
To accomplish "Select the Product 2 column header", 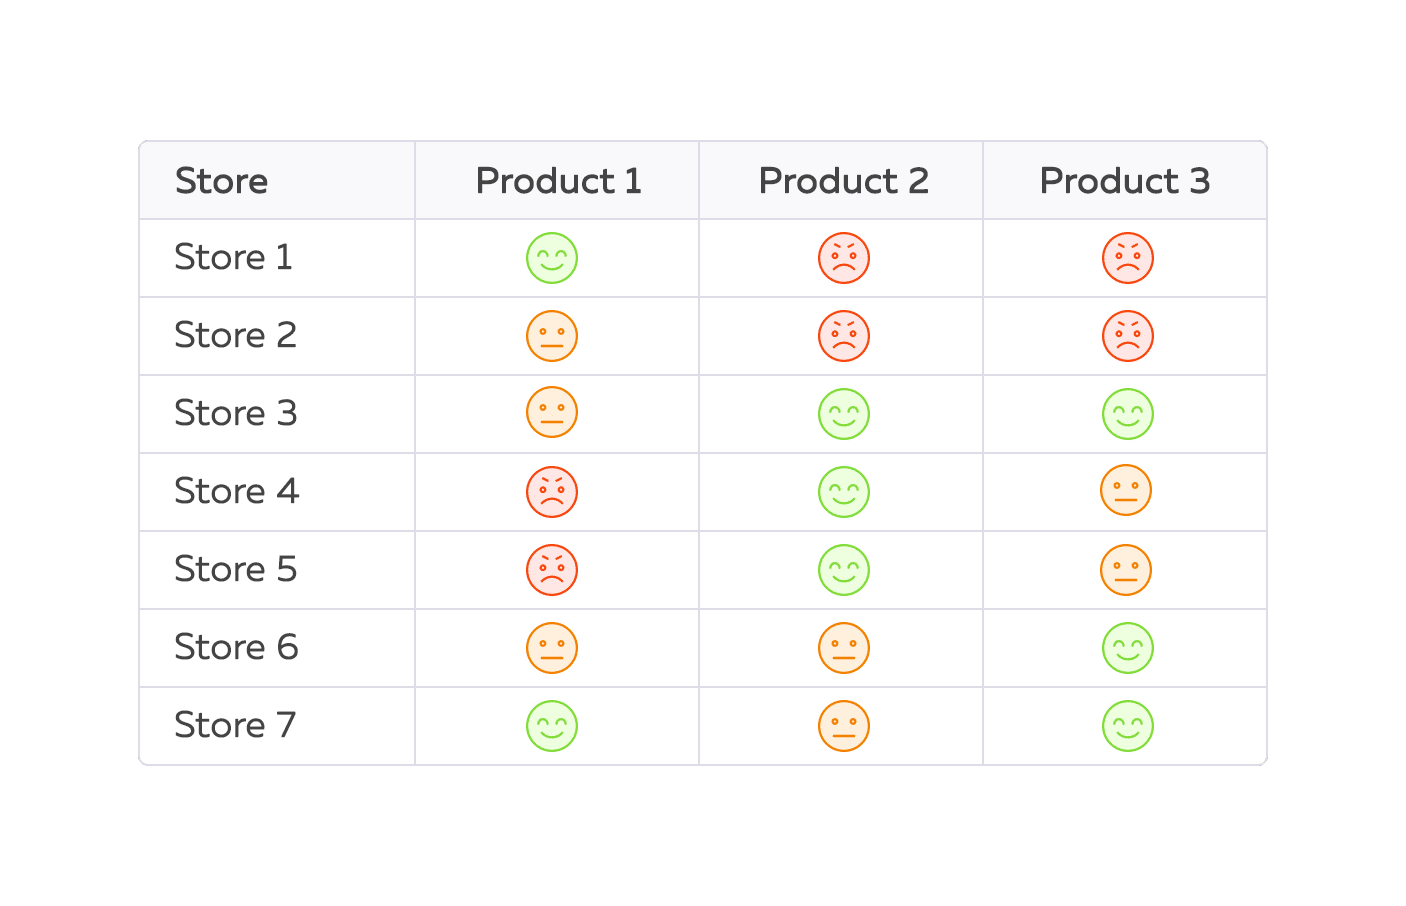I will click(843, 181).
